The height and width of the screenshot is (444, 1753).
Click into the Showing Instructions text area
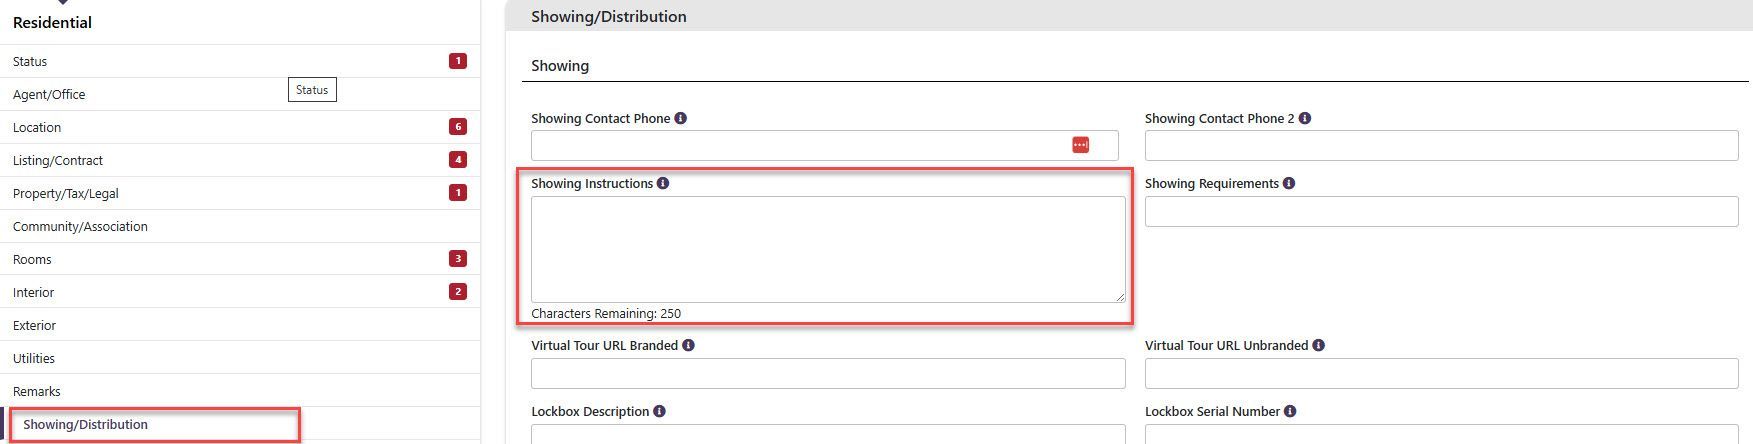[827, 249]
